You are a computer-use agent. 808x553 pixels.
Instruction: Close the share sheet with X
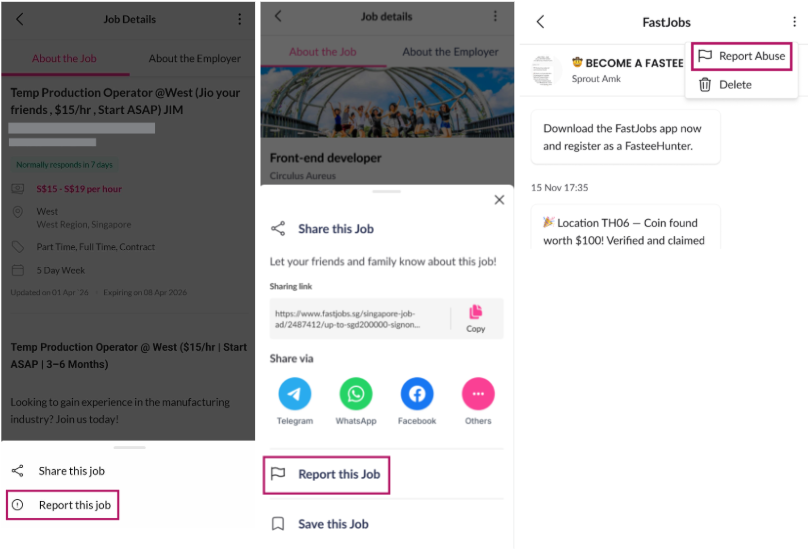pos(499,200)
